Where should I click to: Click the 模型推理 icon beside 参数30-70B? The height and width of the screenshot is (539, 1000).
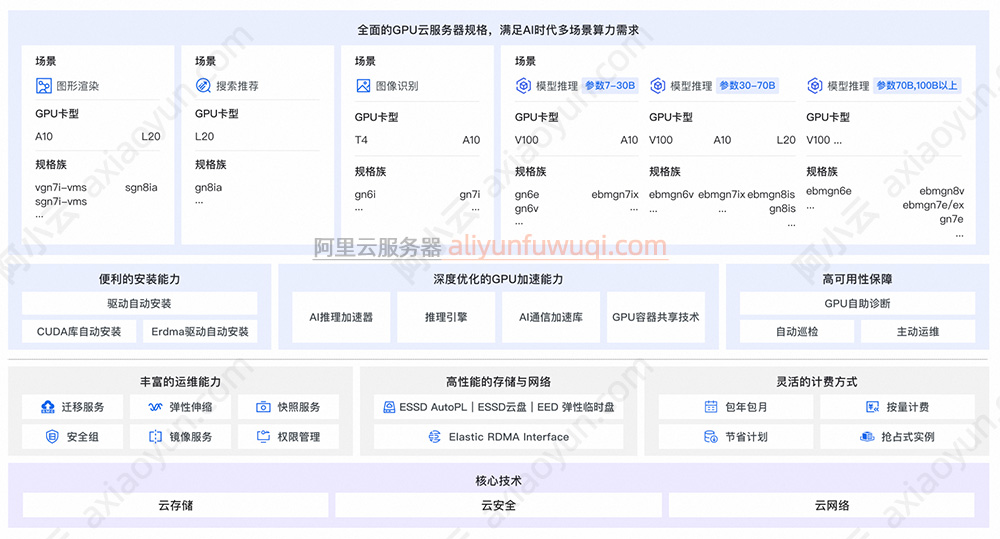coord(658,85)
